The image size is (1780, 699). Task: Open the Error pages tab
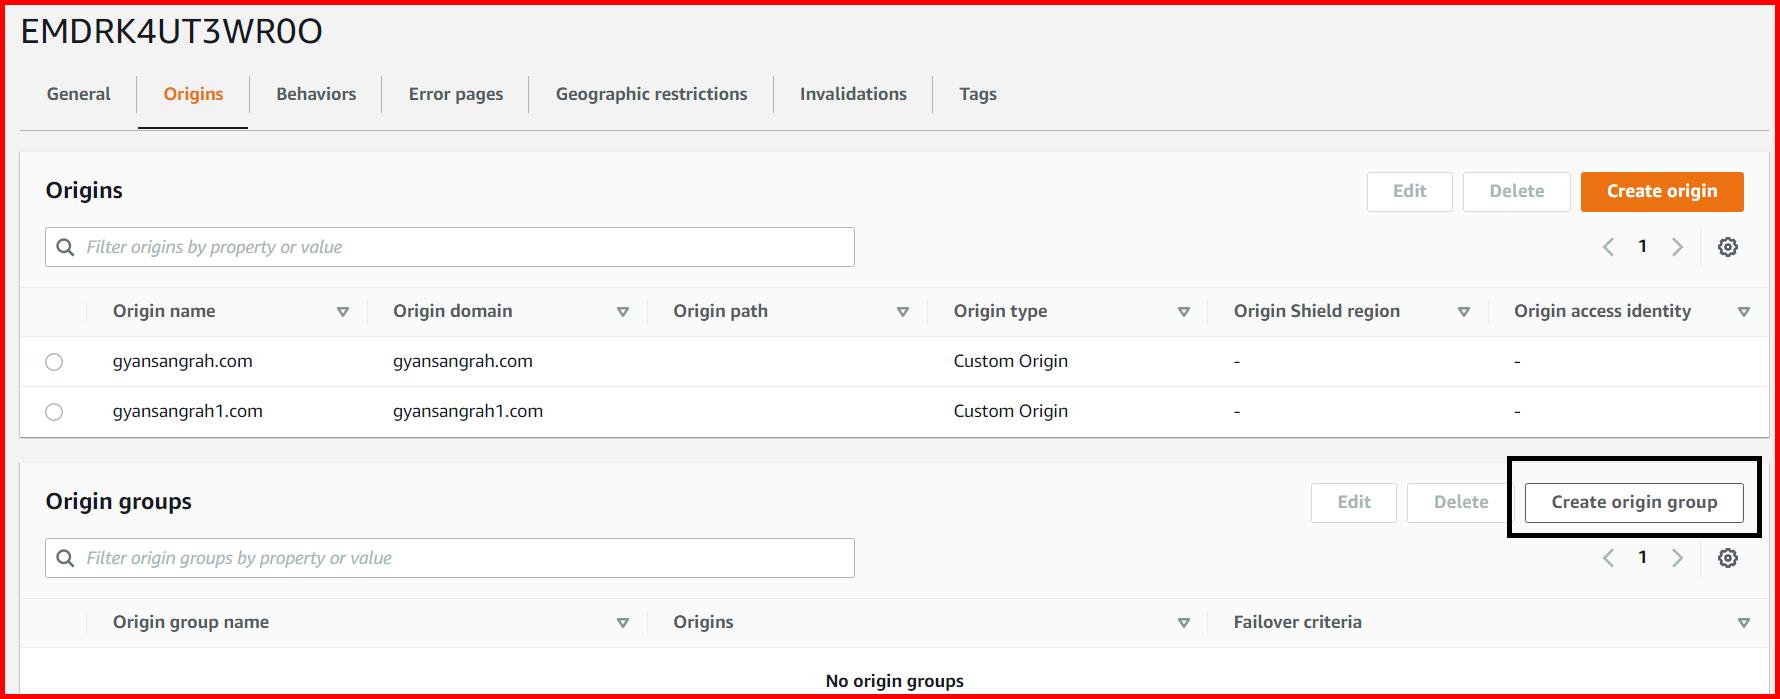click(x=456, y=94)
